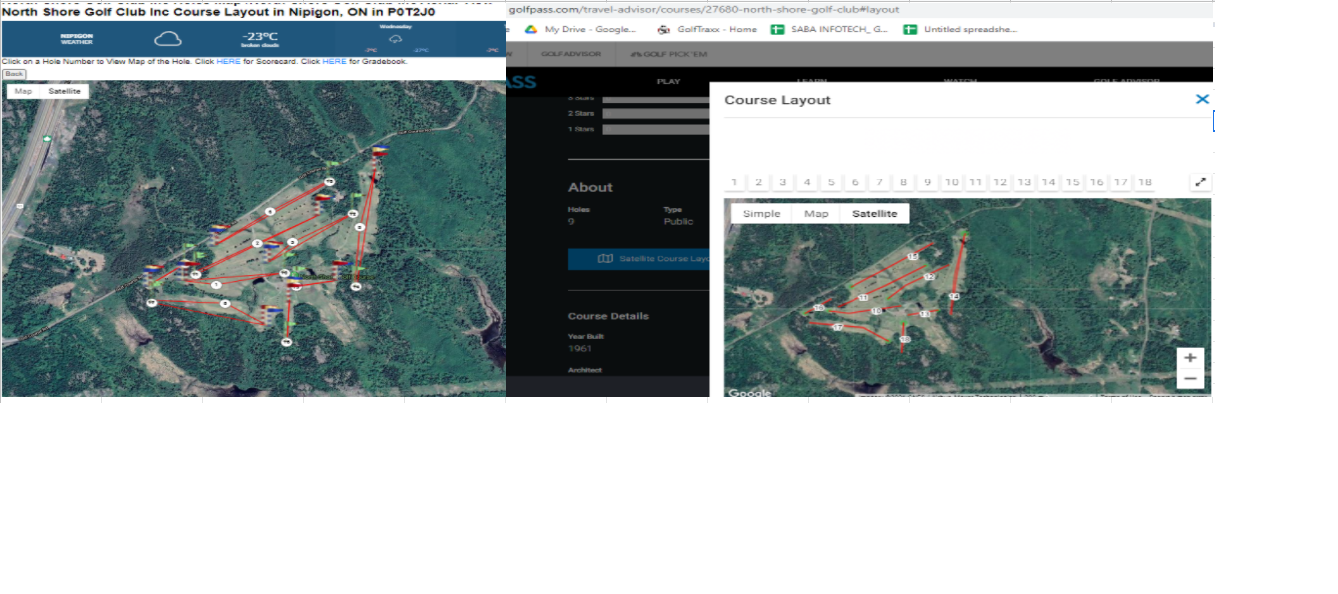
Task: Select hole 13 in Course Layout
Action: pyautogui.click(x=1024, y=182)
